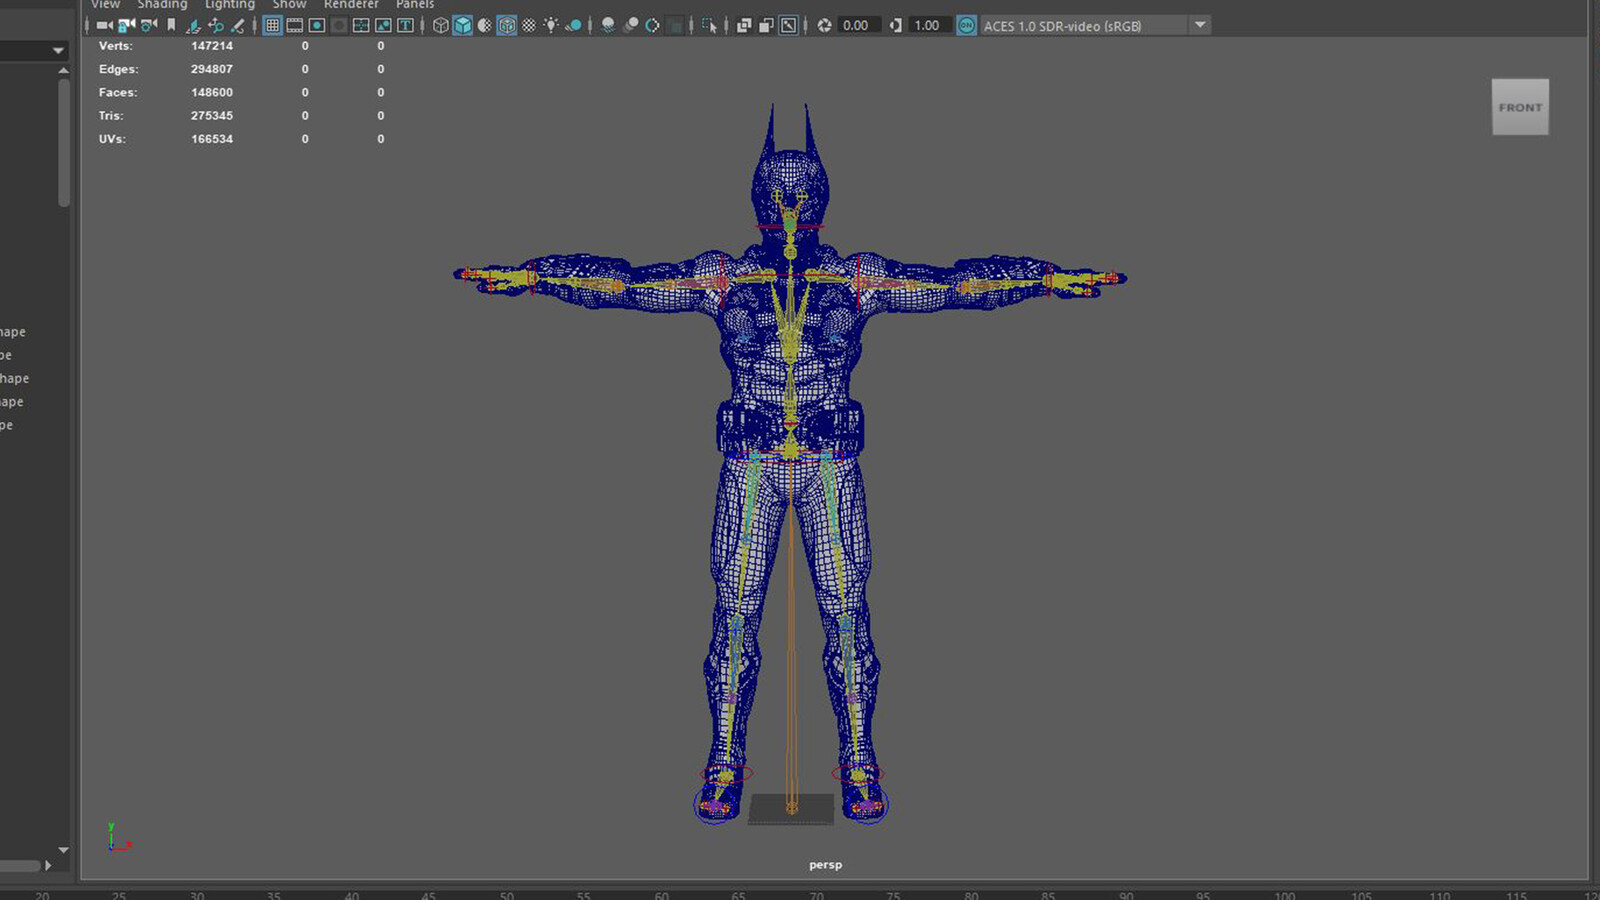Toggle Wireframe on Shaded icon
The height and width of the screenshot is (900, 1600).
(507, 26)
